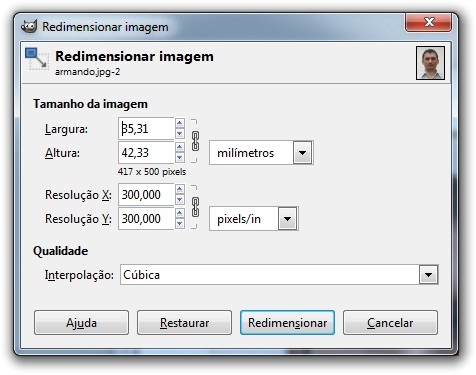The height and width of the screenshot is (375, 476).
Task: Confirm with the Redimensionar button
Action: point(287,323)
